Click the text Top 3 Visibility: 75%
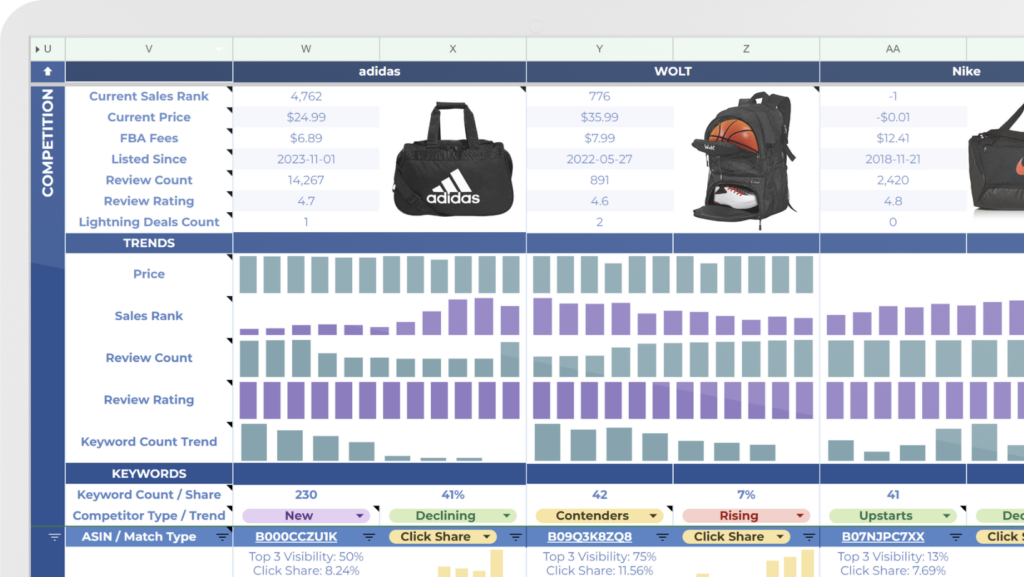This screenshot has width=1024, height=577. [x=600, y=557]
